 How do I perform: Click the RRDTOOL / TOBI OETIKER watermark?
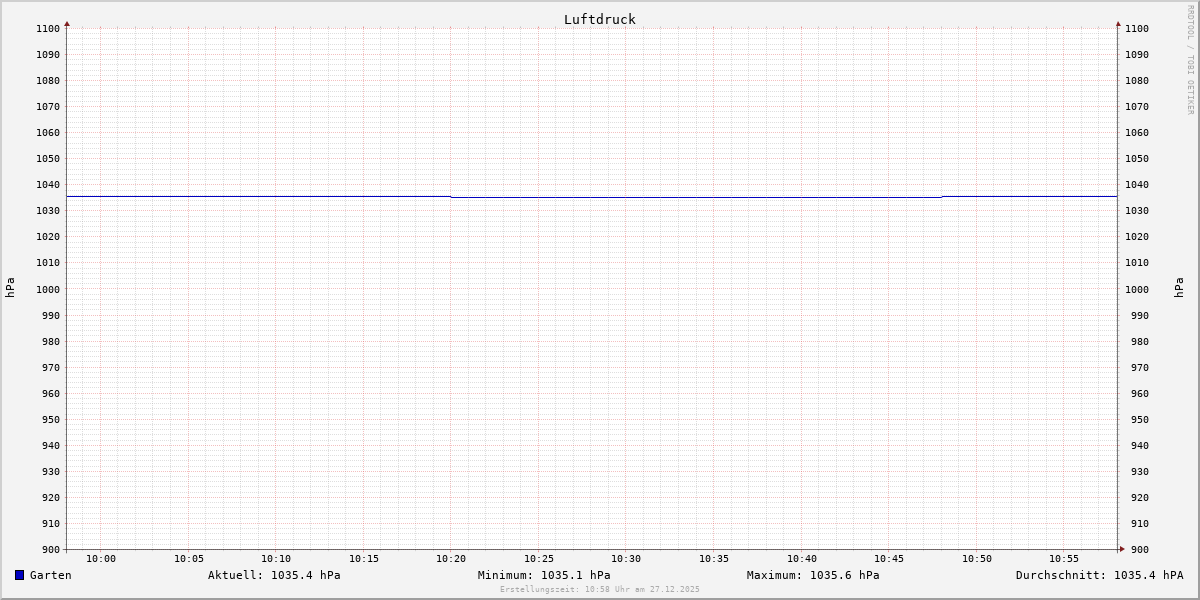coord(1190,60)
